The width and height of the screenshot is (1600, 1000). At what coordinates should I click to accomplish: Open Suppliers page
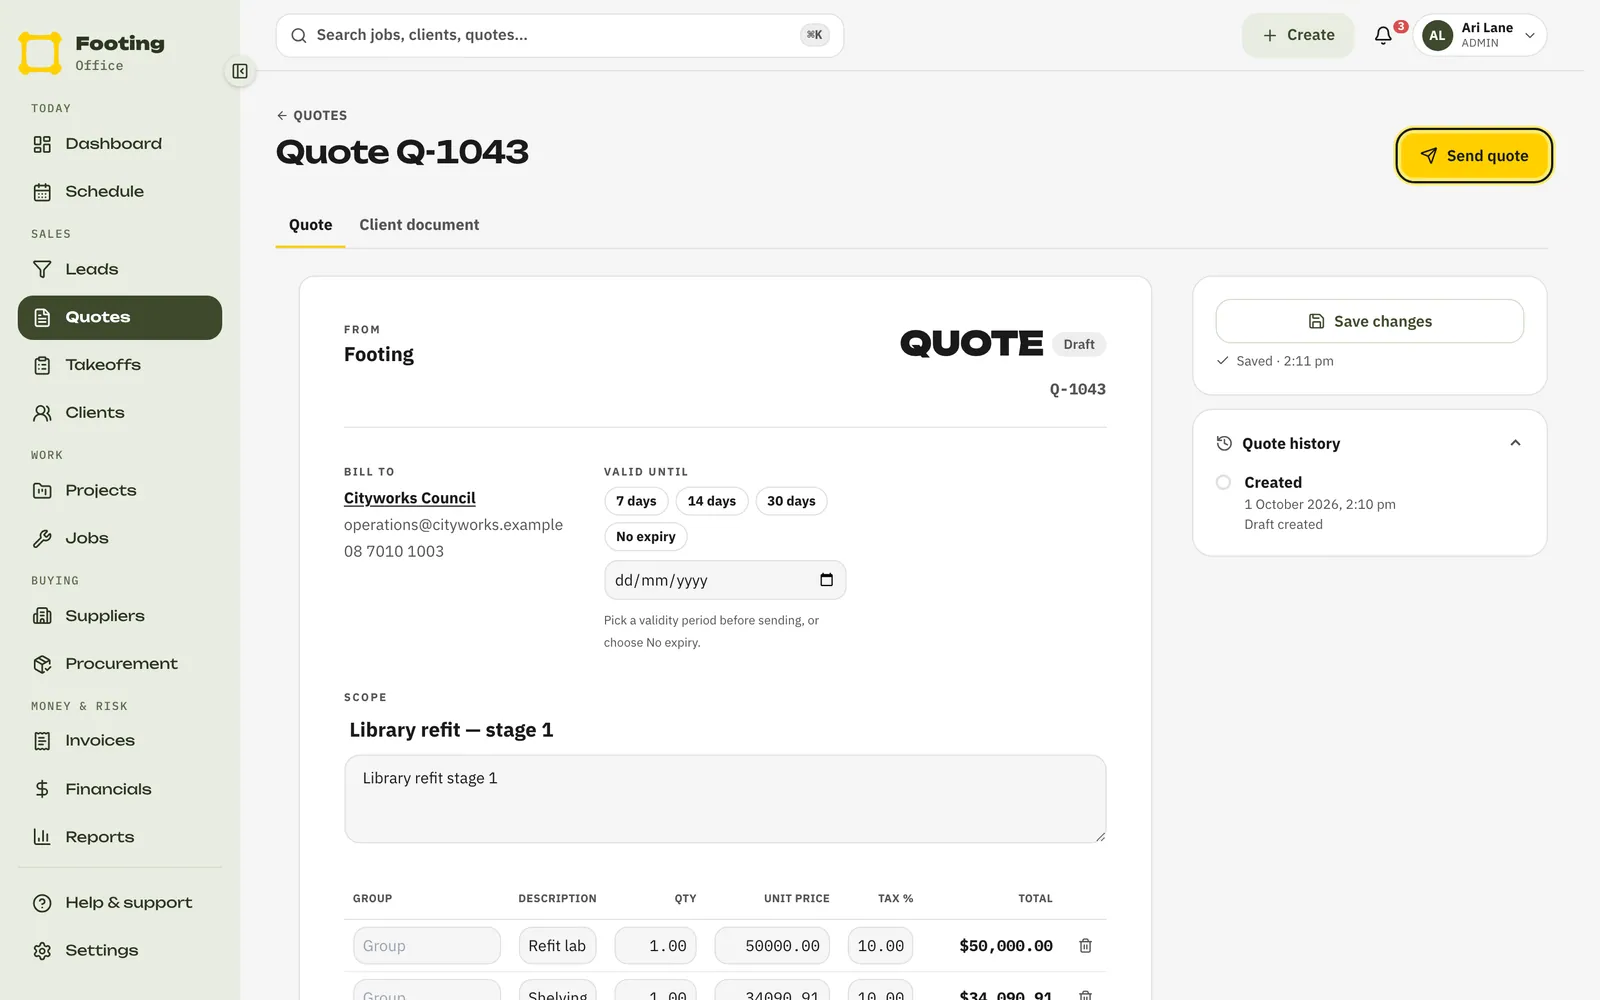click(120, 616)
